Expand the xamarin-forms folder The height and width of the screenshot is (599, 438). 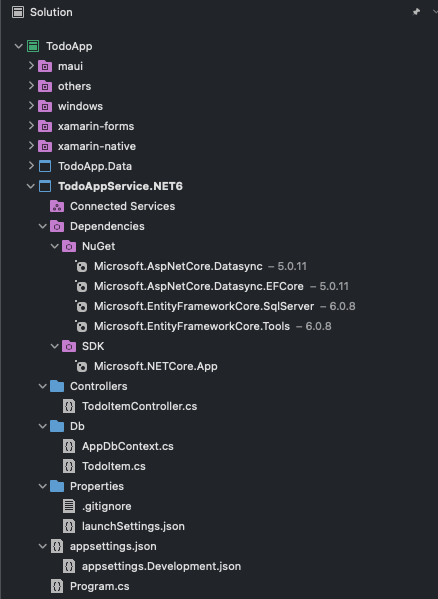pyautogui.click(x=31, y=126)
